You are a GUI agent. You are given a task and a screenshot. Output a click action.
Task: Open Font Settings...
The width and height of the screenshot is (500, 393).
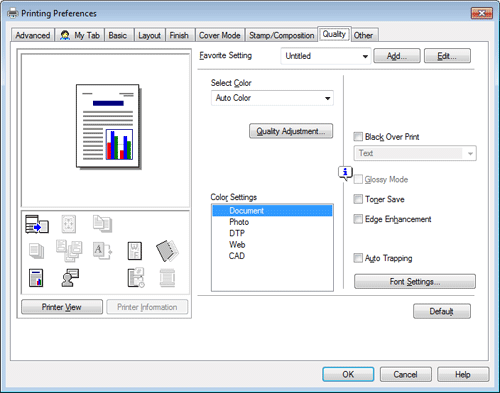point(415,282)
